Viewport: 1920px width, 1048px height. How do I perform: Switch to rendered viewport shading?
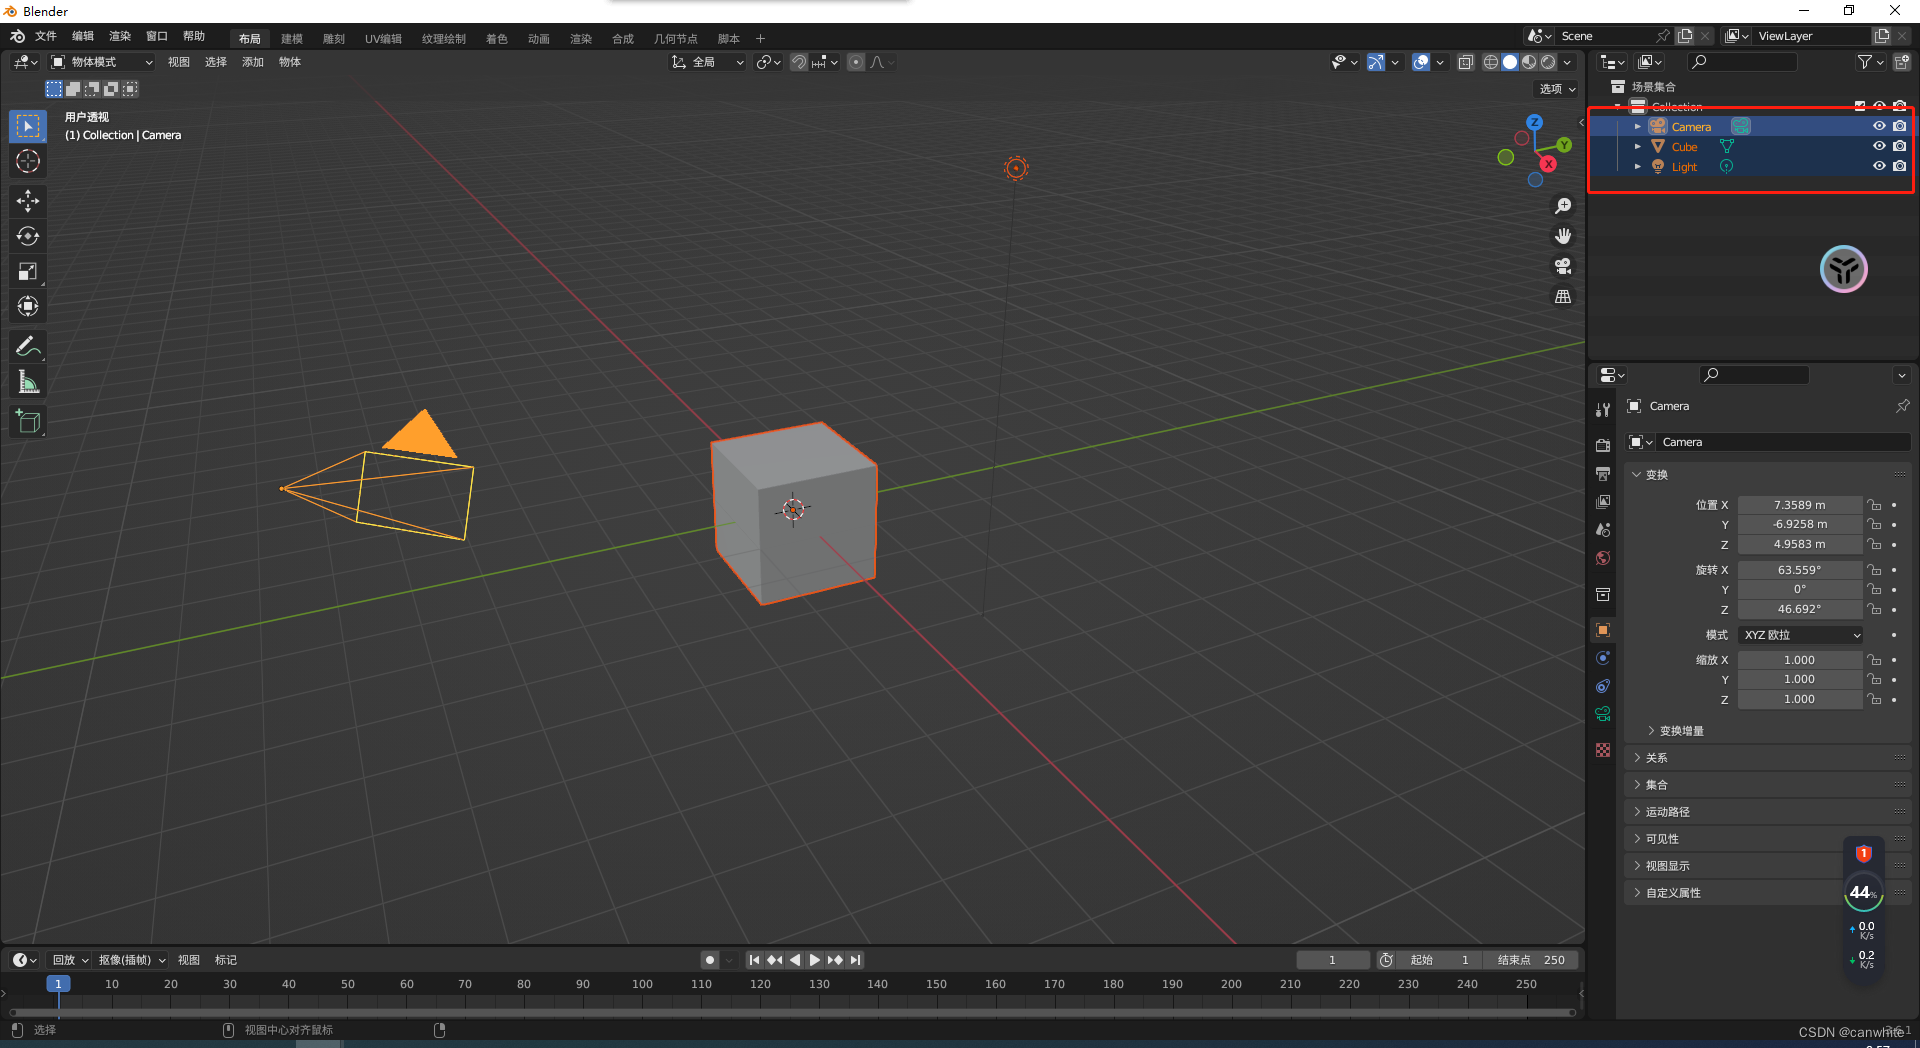(1548, 62)
